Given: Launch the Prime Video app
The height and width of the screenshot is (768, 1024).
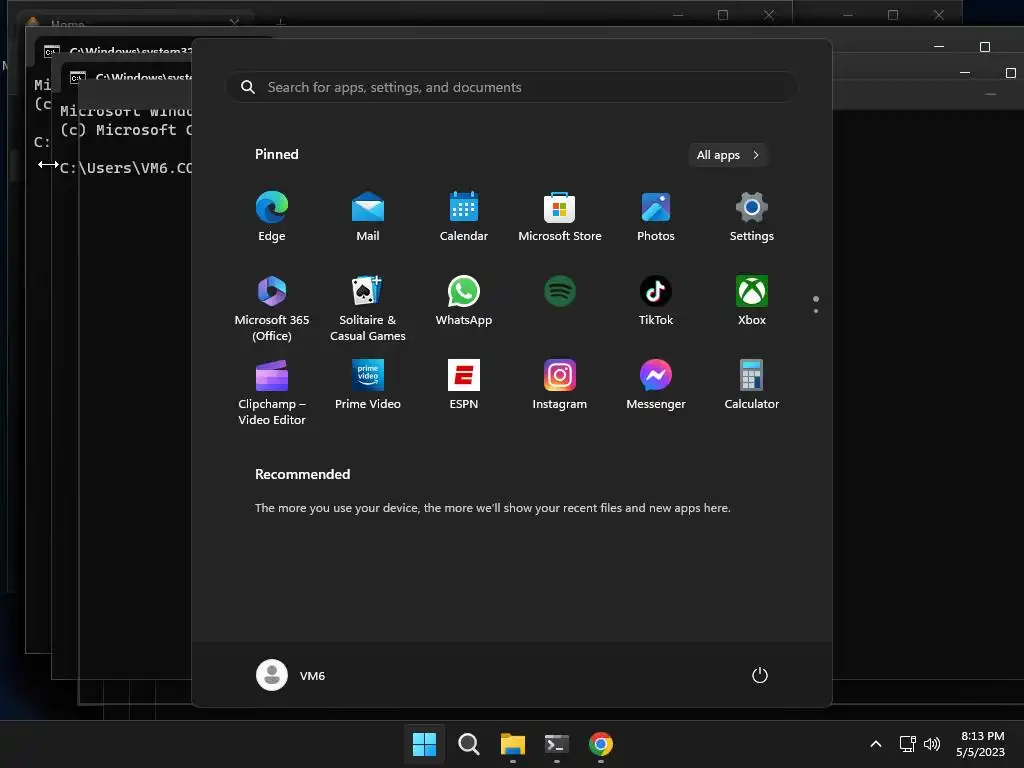Looking at the screenshot, I should coord(368,385).
